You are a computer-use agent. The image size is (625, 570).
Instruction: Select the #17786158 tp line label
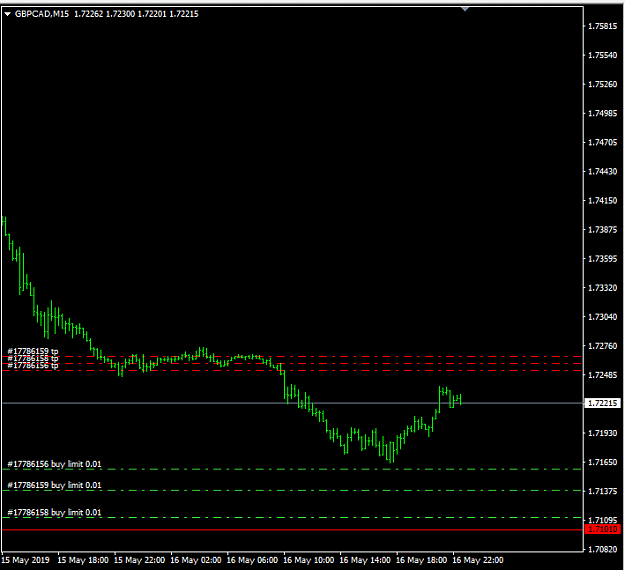[33, 358]
